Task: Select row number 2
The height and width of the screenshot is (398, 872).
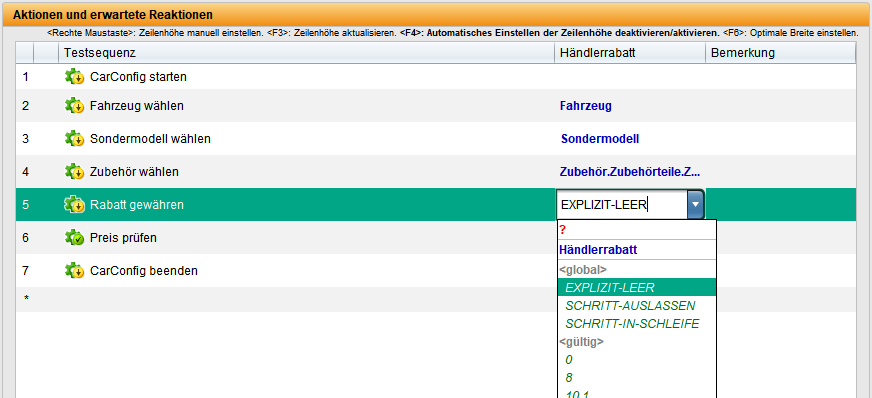Action: [26, 105]
